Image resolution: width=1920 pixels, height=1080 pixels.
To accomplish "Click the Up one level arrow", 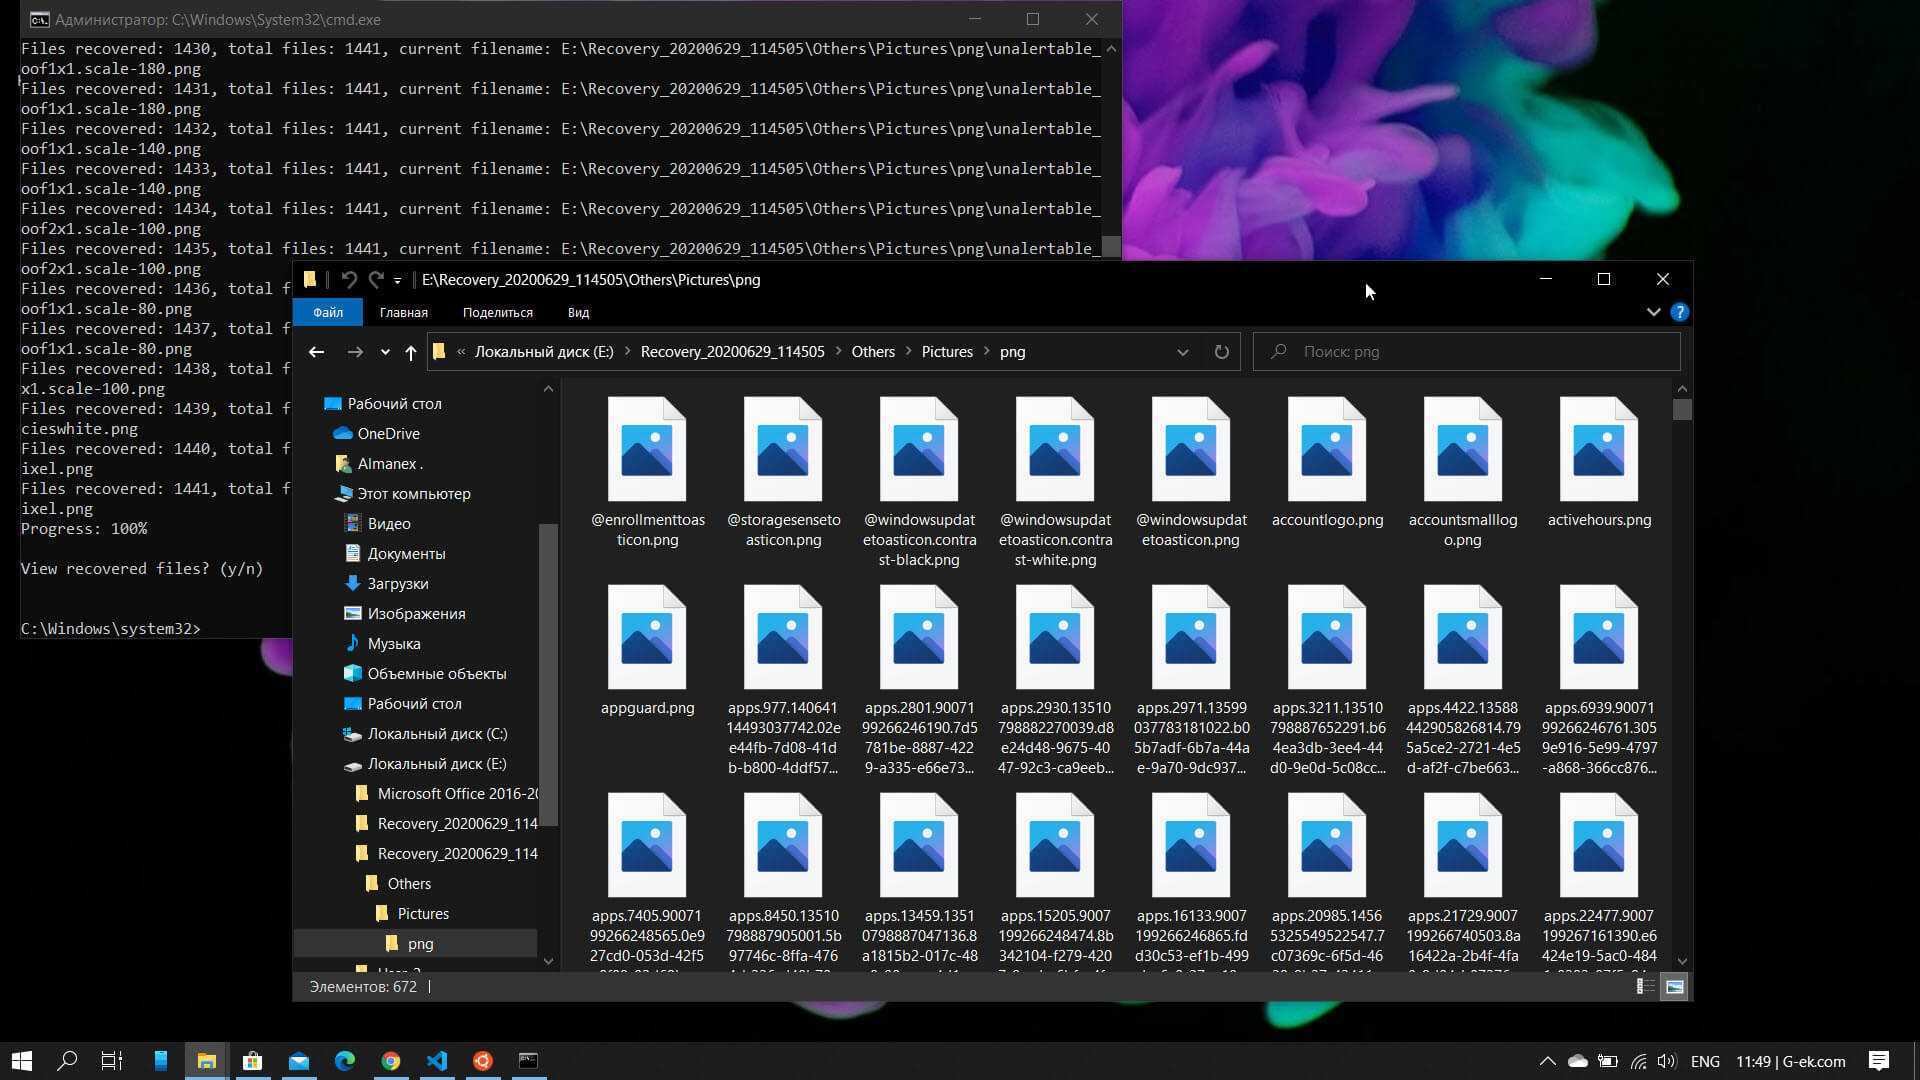I will (x=410, y=352).
